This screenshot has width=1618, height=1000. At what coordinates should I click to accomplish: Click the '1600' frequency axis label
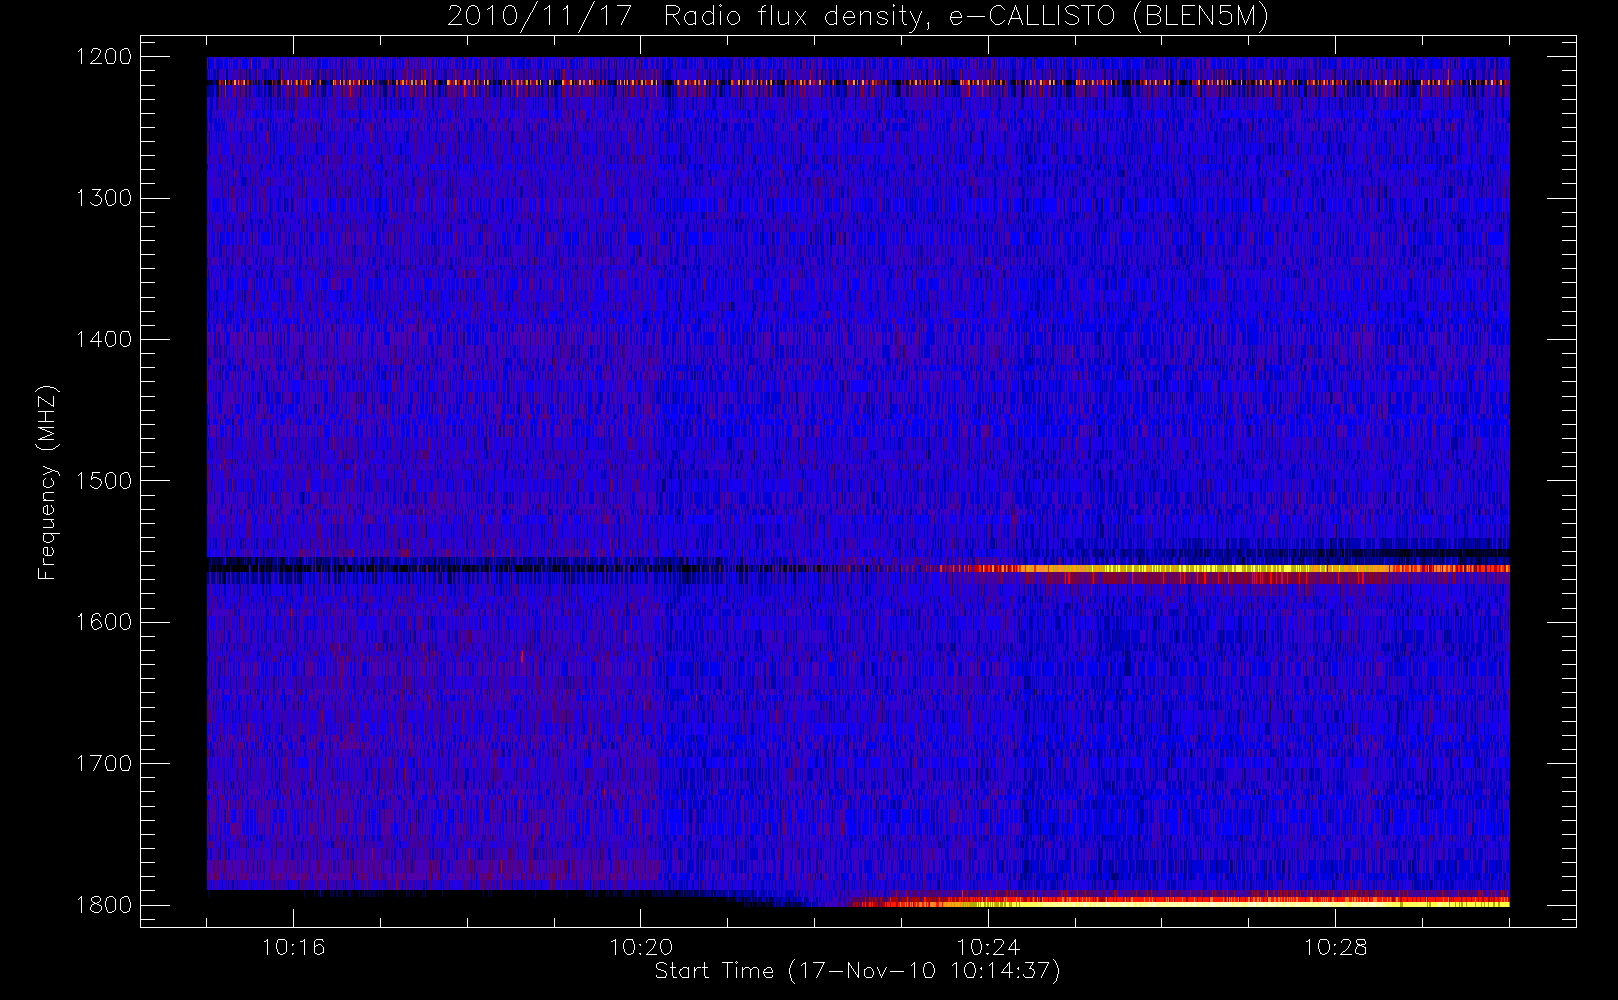(104, 622)
